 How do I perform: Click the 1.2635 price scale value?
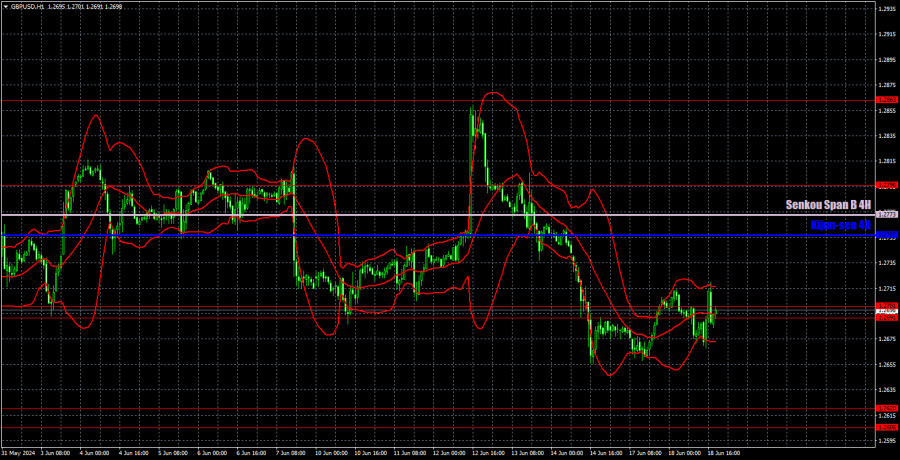pyautogui.click(x=886, y=390)
